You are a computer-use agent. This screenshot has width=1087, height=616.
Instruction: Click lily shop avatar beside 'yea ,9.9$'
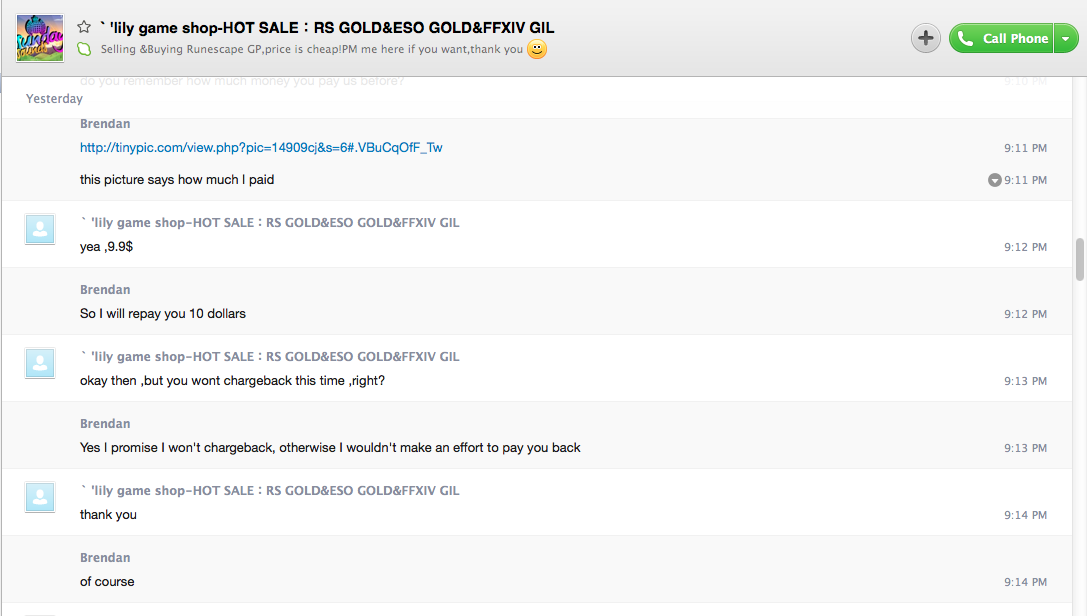40,229
